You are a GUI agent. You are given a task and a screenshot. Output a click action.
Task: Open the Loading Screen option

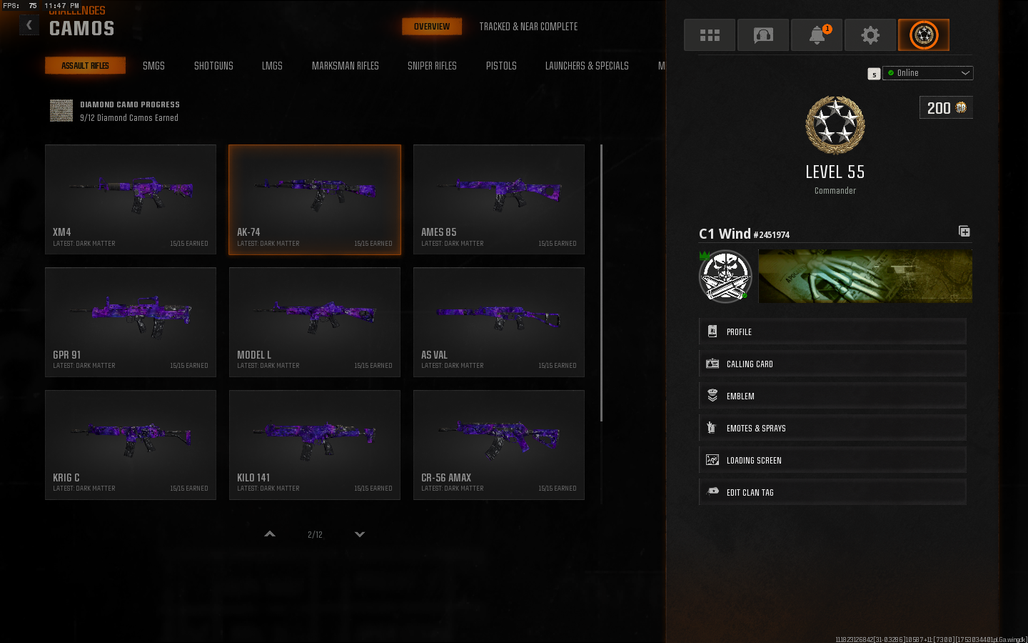(x=833, y=460)
